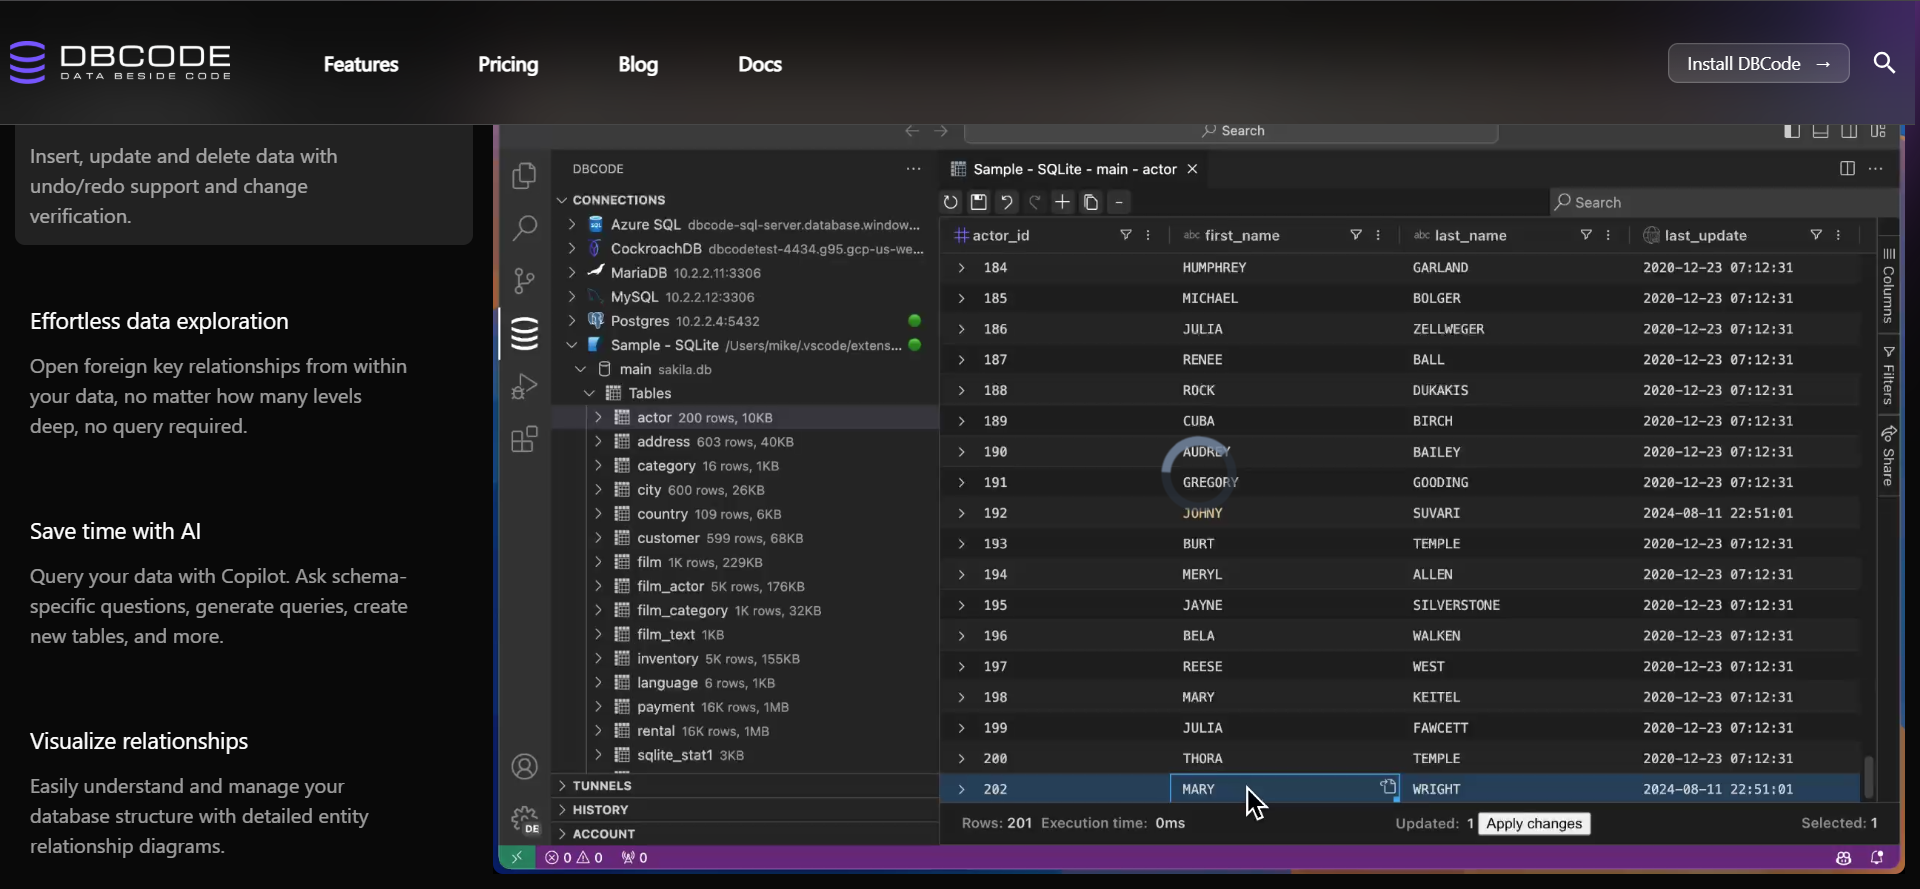Toggle the primary sidebar layout
The width and height of the screenshot is (1920, 889).
[x=1792, y=131]
